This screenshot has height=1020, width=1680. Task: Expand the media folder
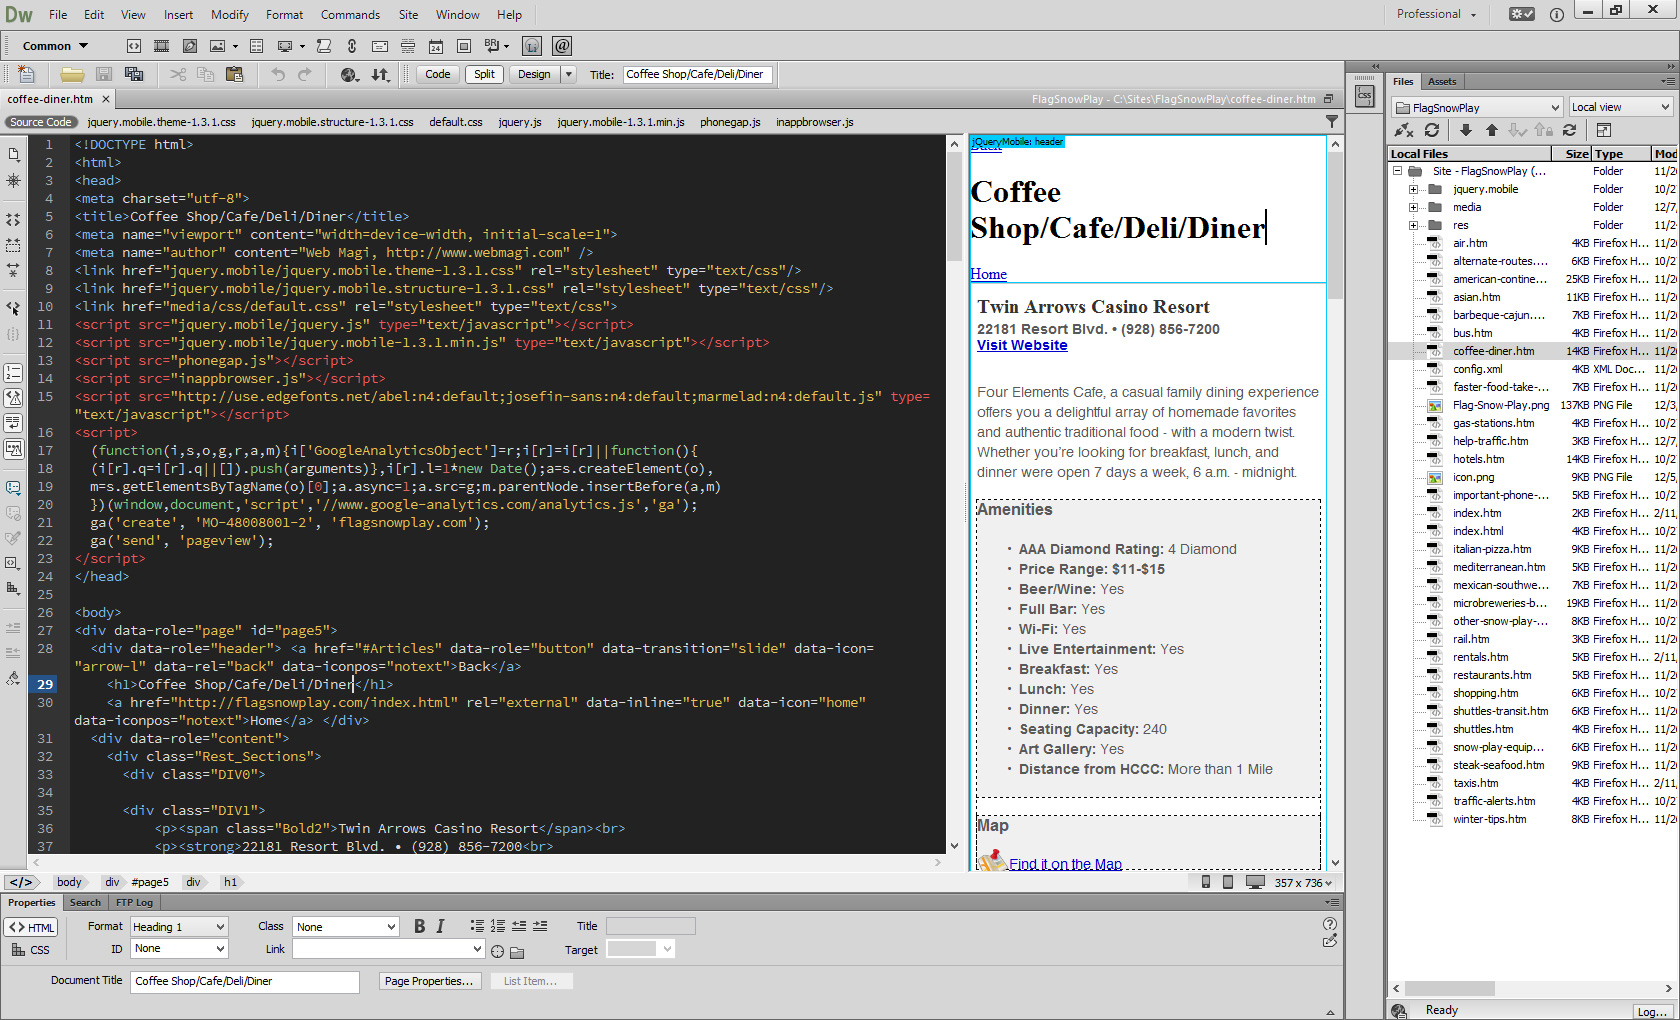point(1414,207)
